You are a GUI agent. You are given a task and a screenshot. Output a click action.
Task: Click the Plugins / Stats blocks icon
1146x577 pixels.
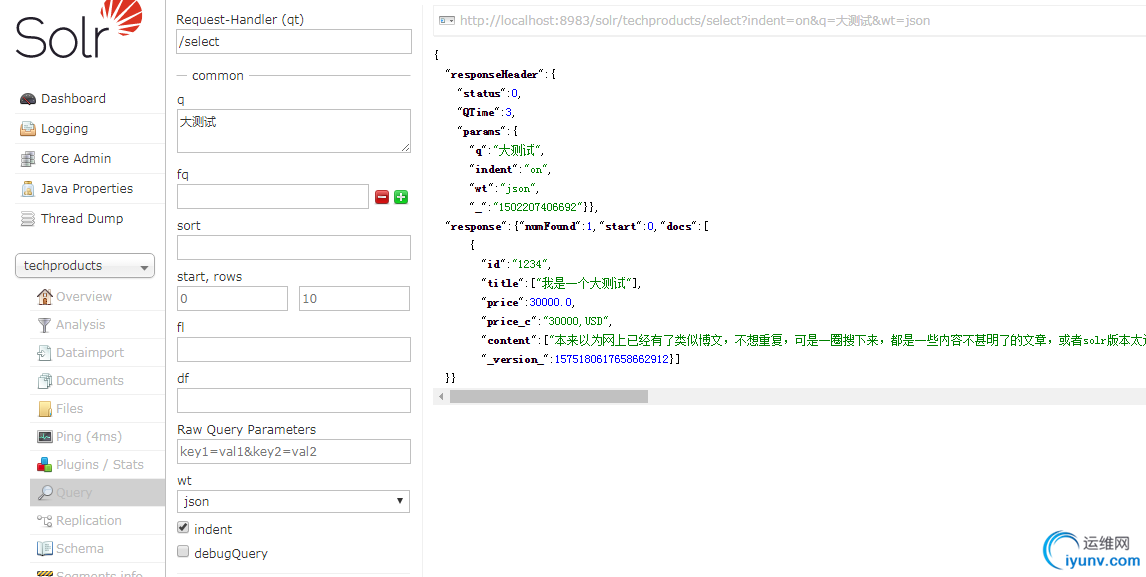click(x=45, y=464)
